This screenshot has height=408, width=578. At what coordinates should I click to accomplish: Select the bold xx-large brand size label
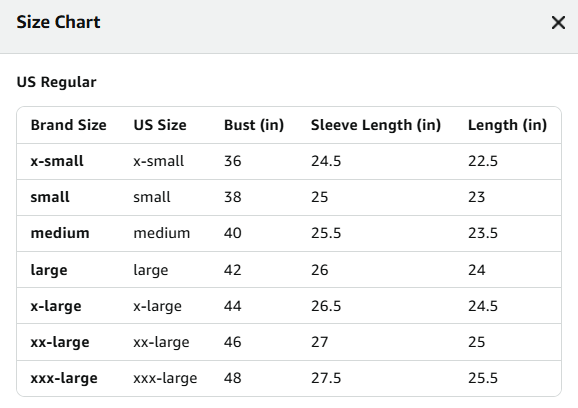click(x=60, y=342)
